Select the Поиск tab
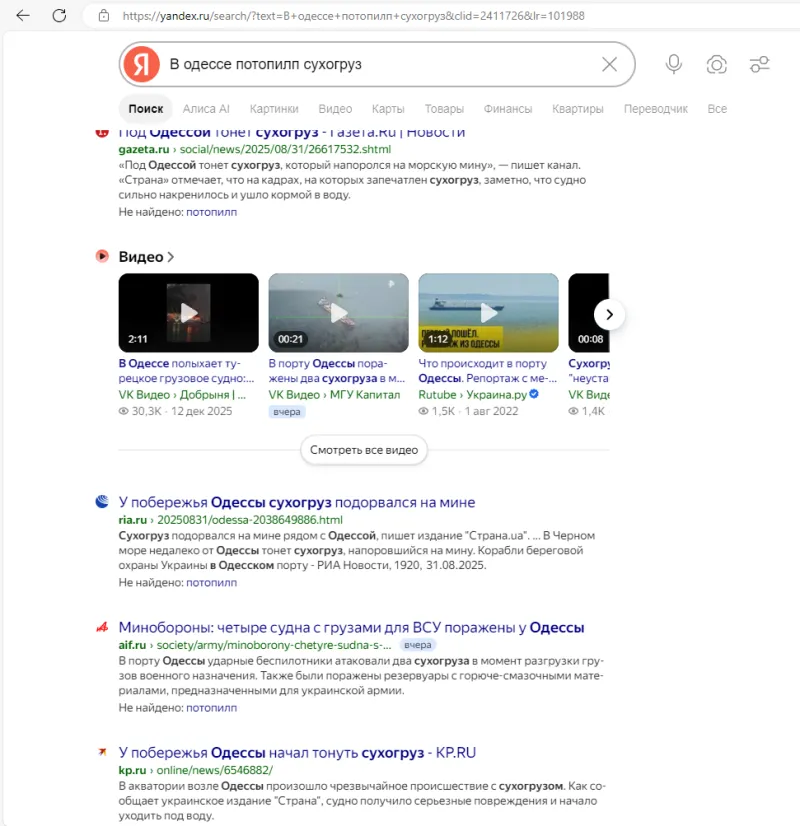The width and height of the screenshot is (800, 826). pos(146,109)
